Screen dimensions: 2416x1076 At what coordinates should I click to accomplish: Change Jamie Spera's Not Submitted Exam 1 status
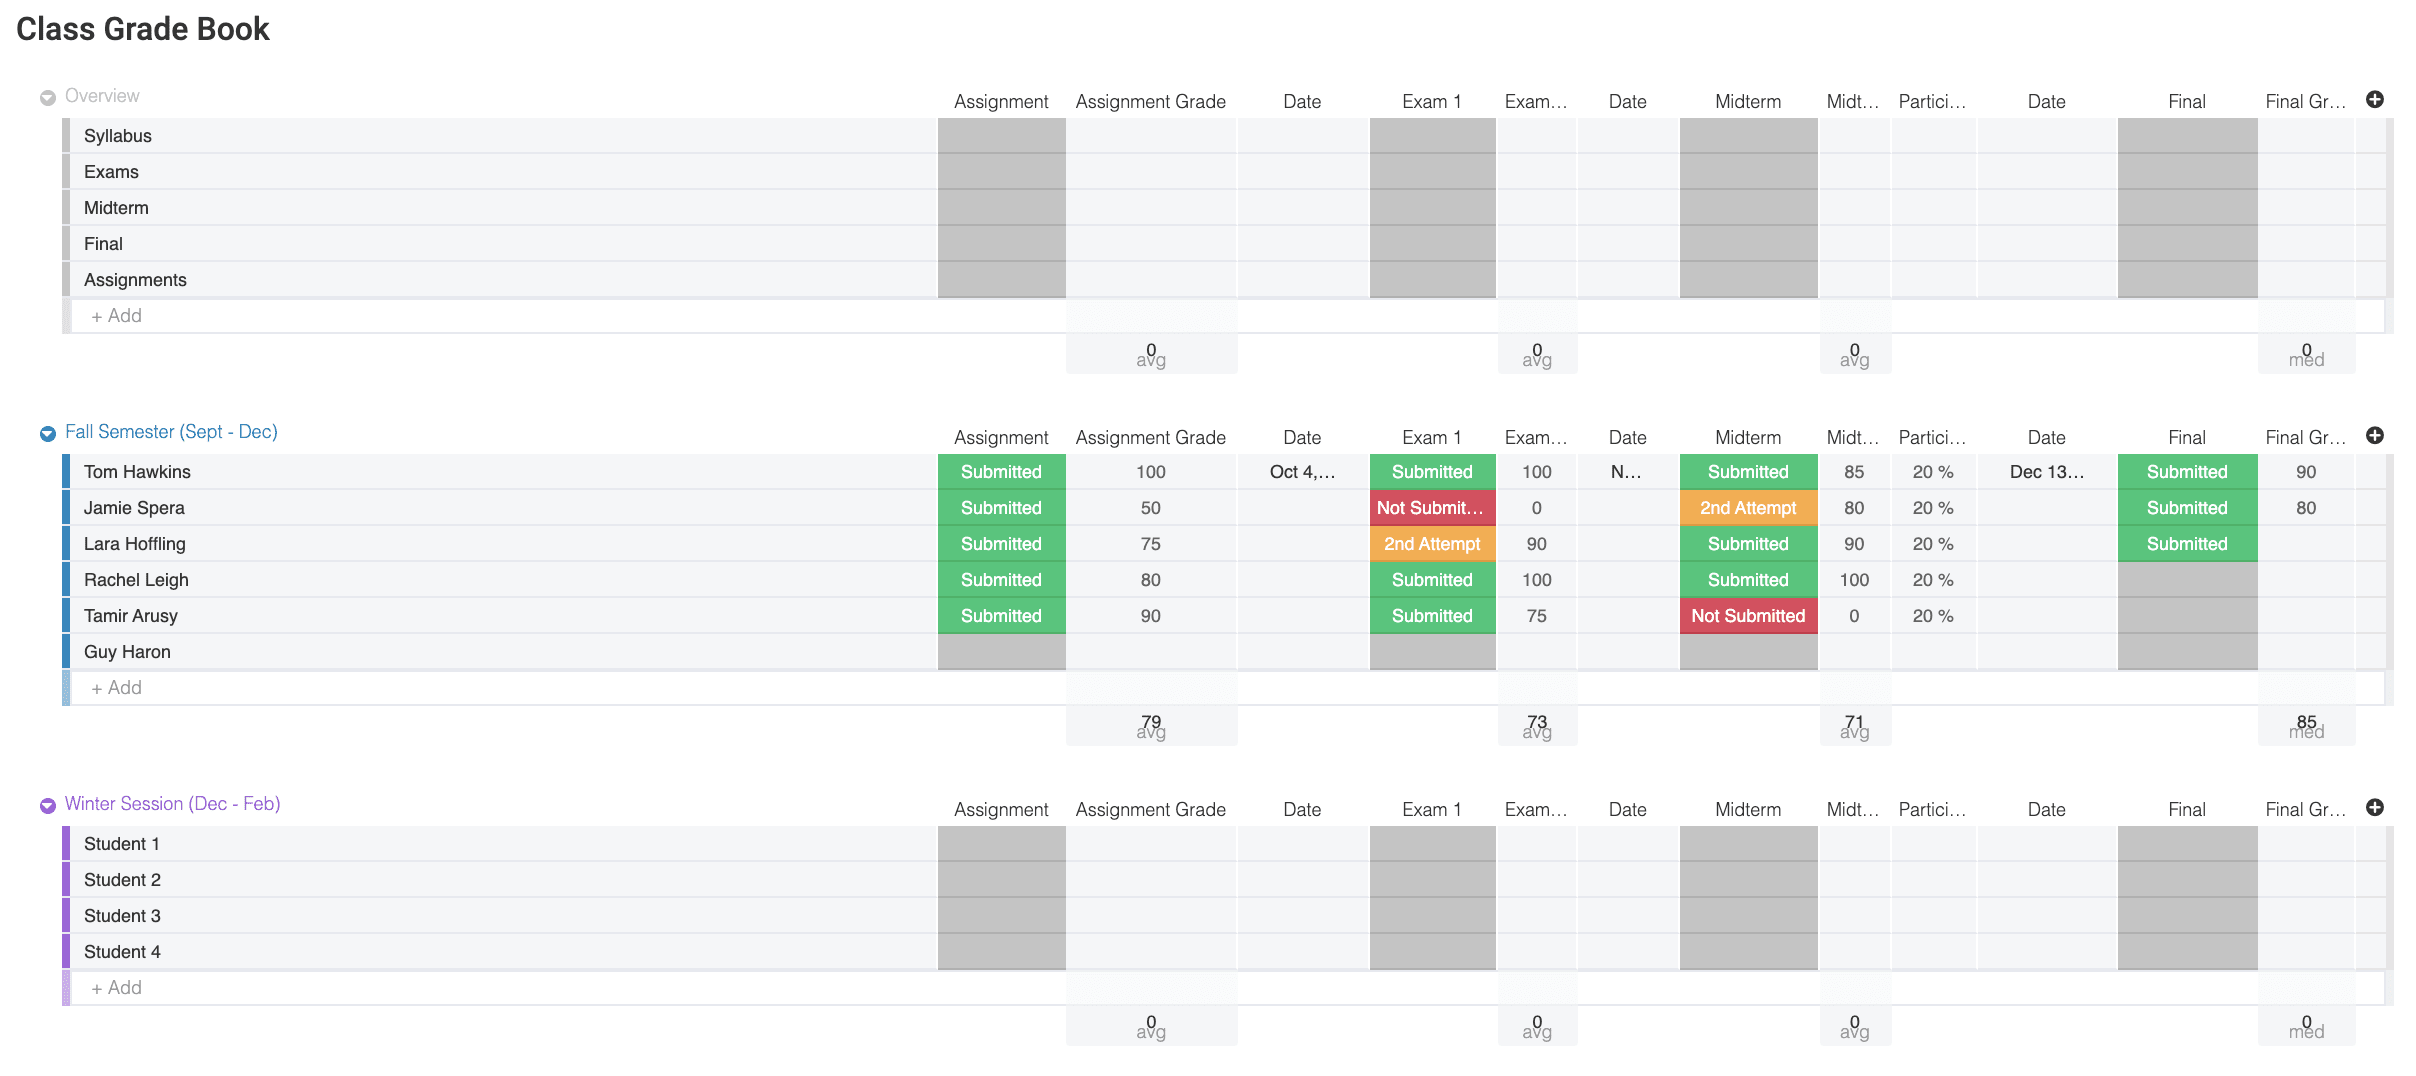1432,508
